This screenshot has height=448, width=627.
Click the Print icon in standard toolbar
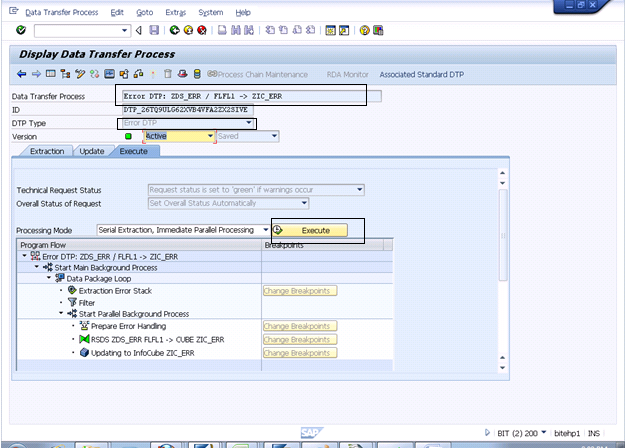coord(222,30)
